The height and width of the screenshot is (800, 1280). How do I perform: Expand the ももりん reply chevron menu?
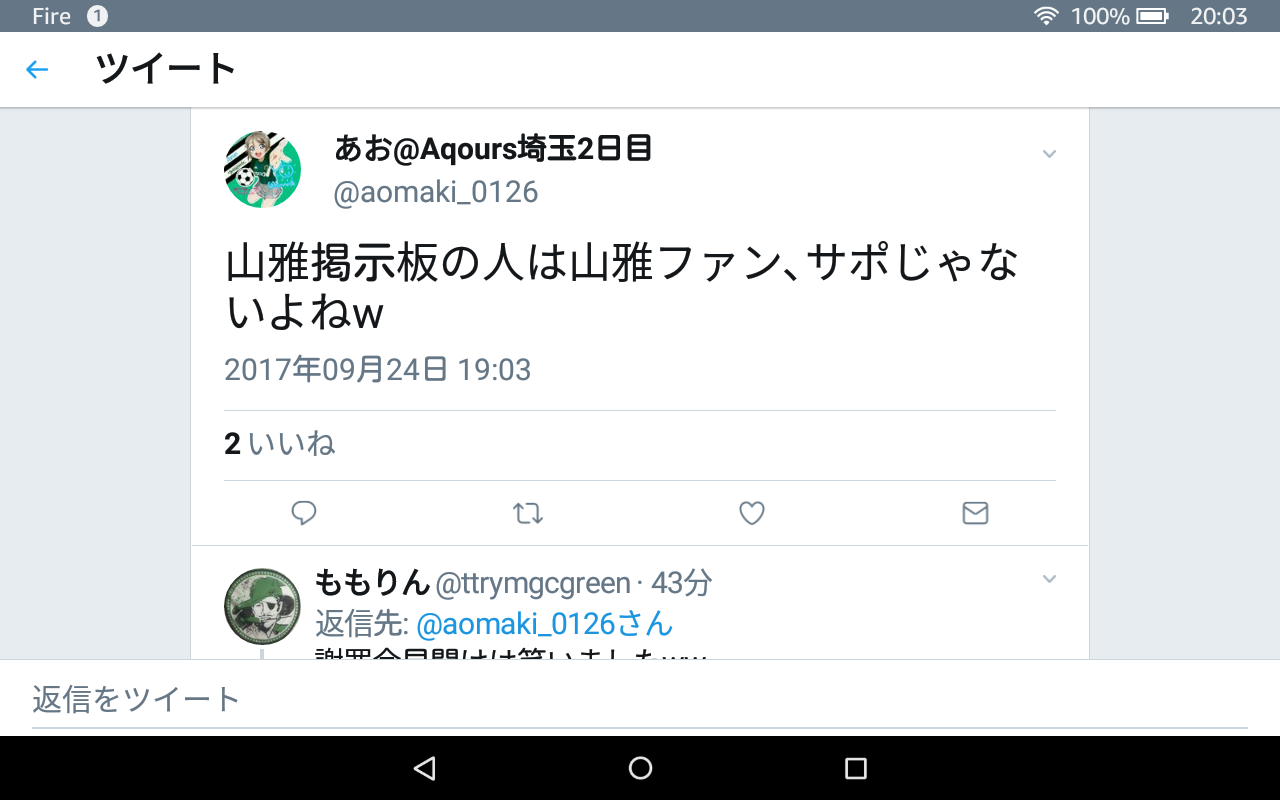pos(1049,579)
